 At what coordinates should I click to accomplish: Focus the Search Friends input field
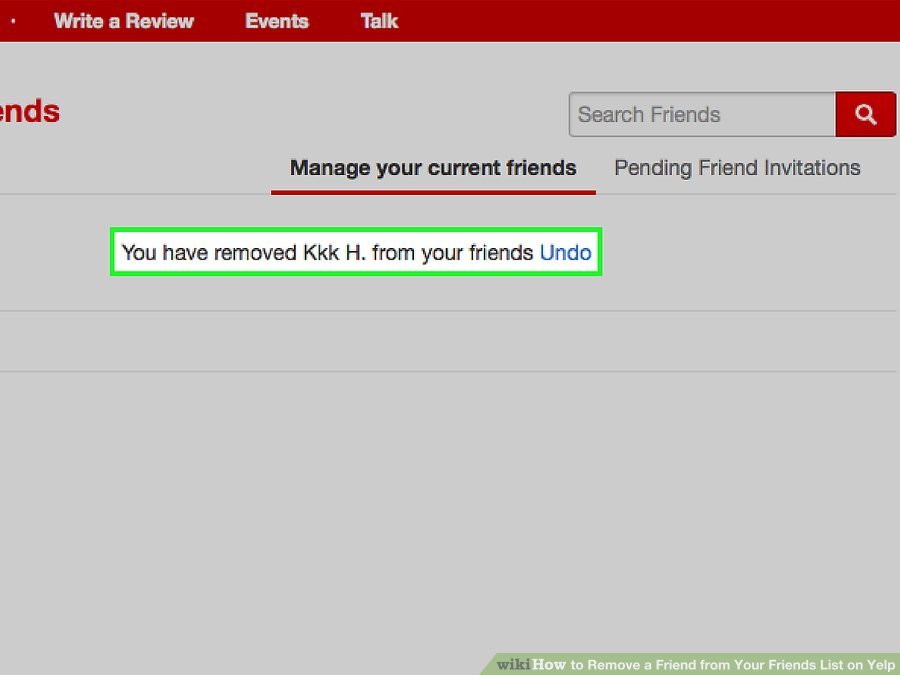[x=702, y=114]
